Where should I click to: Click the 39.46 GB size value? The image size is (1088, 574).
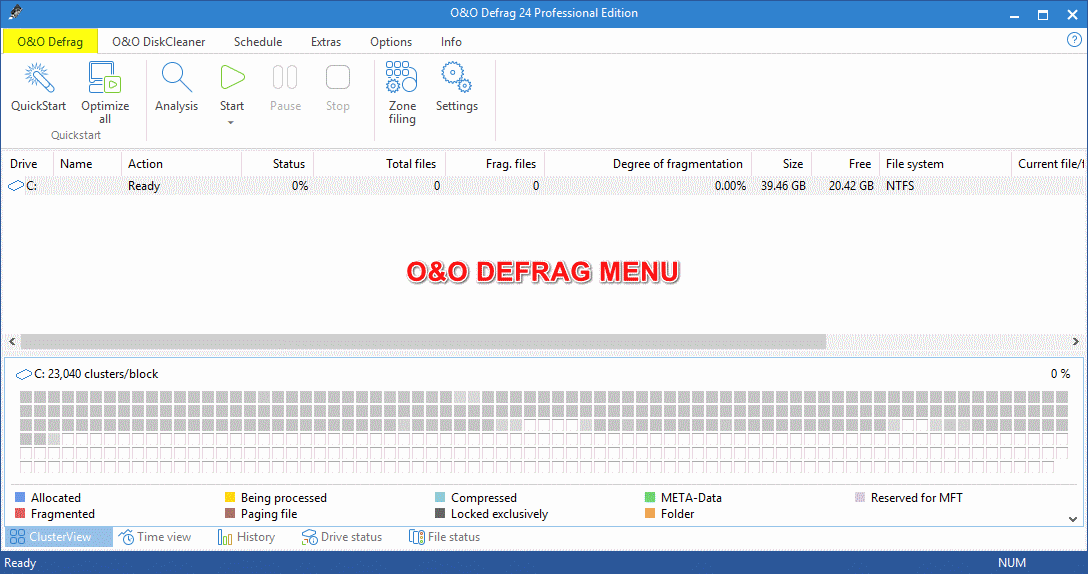[x=783, y=186]
